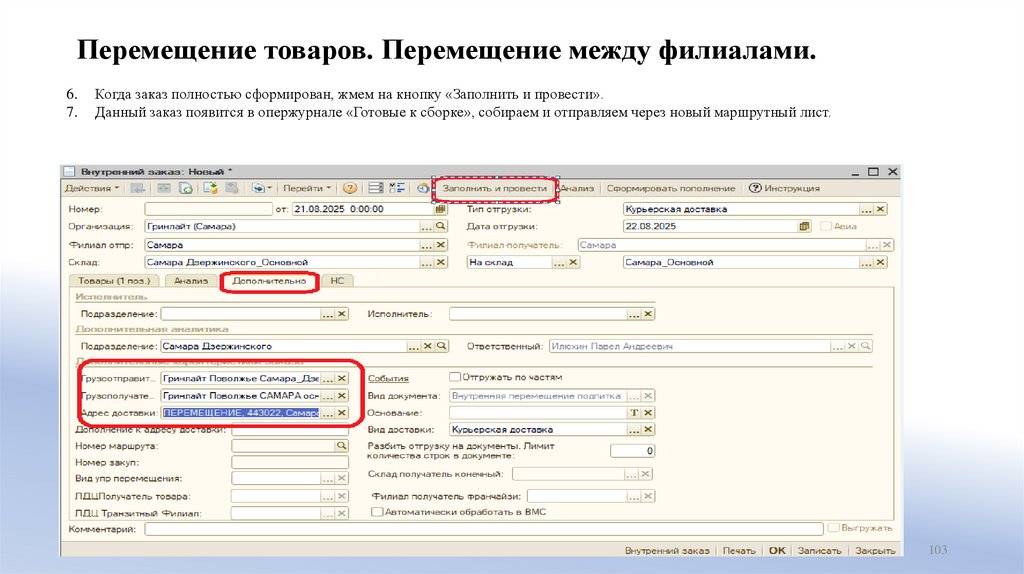Click the Номер input field
Viewport: 1024px width, 574px height.
(x=208, y=209)
